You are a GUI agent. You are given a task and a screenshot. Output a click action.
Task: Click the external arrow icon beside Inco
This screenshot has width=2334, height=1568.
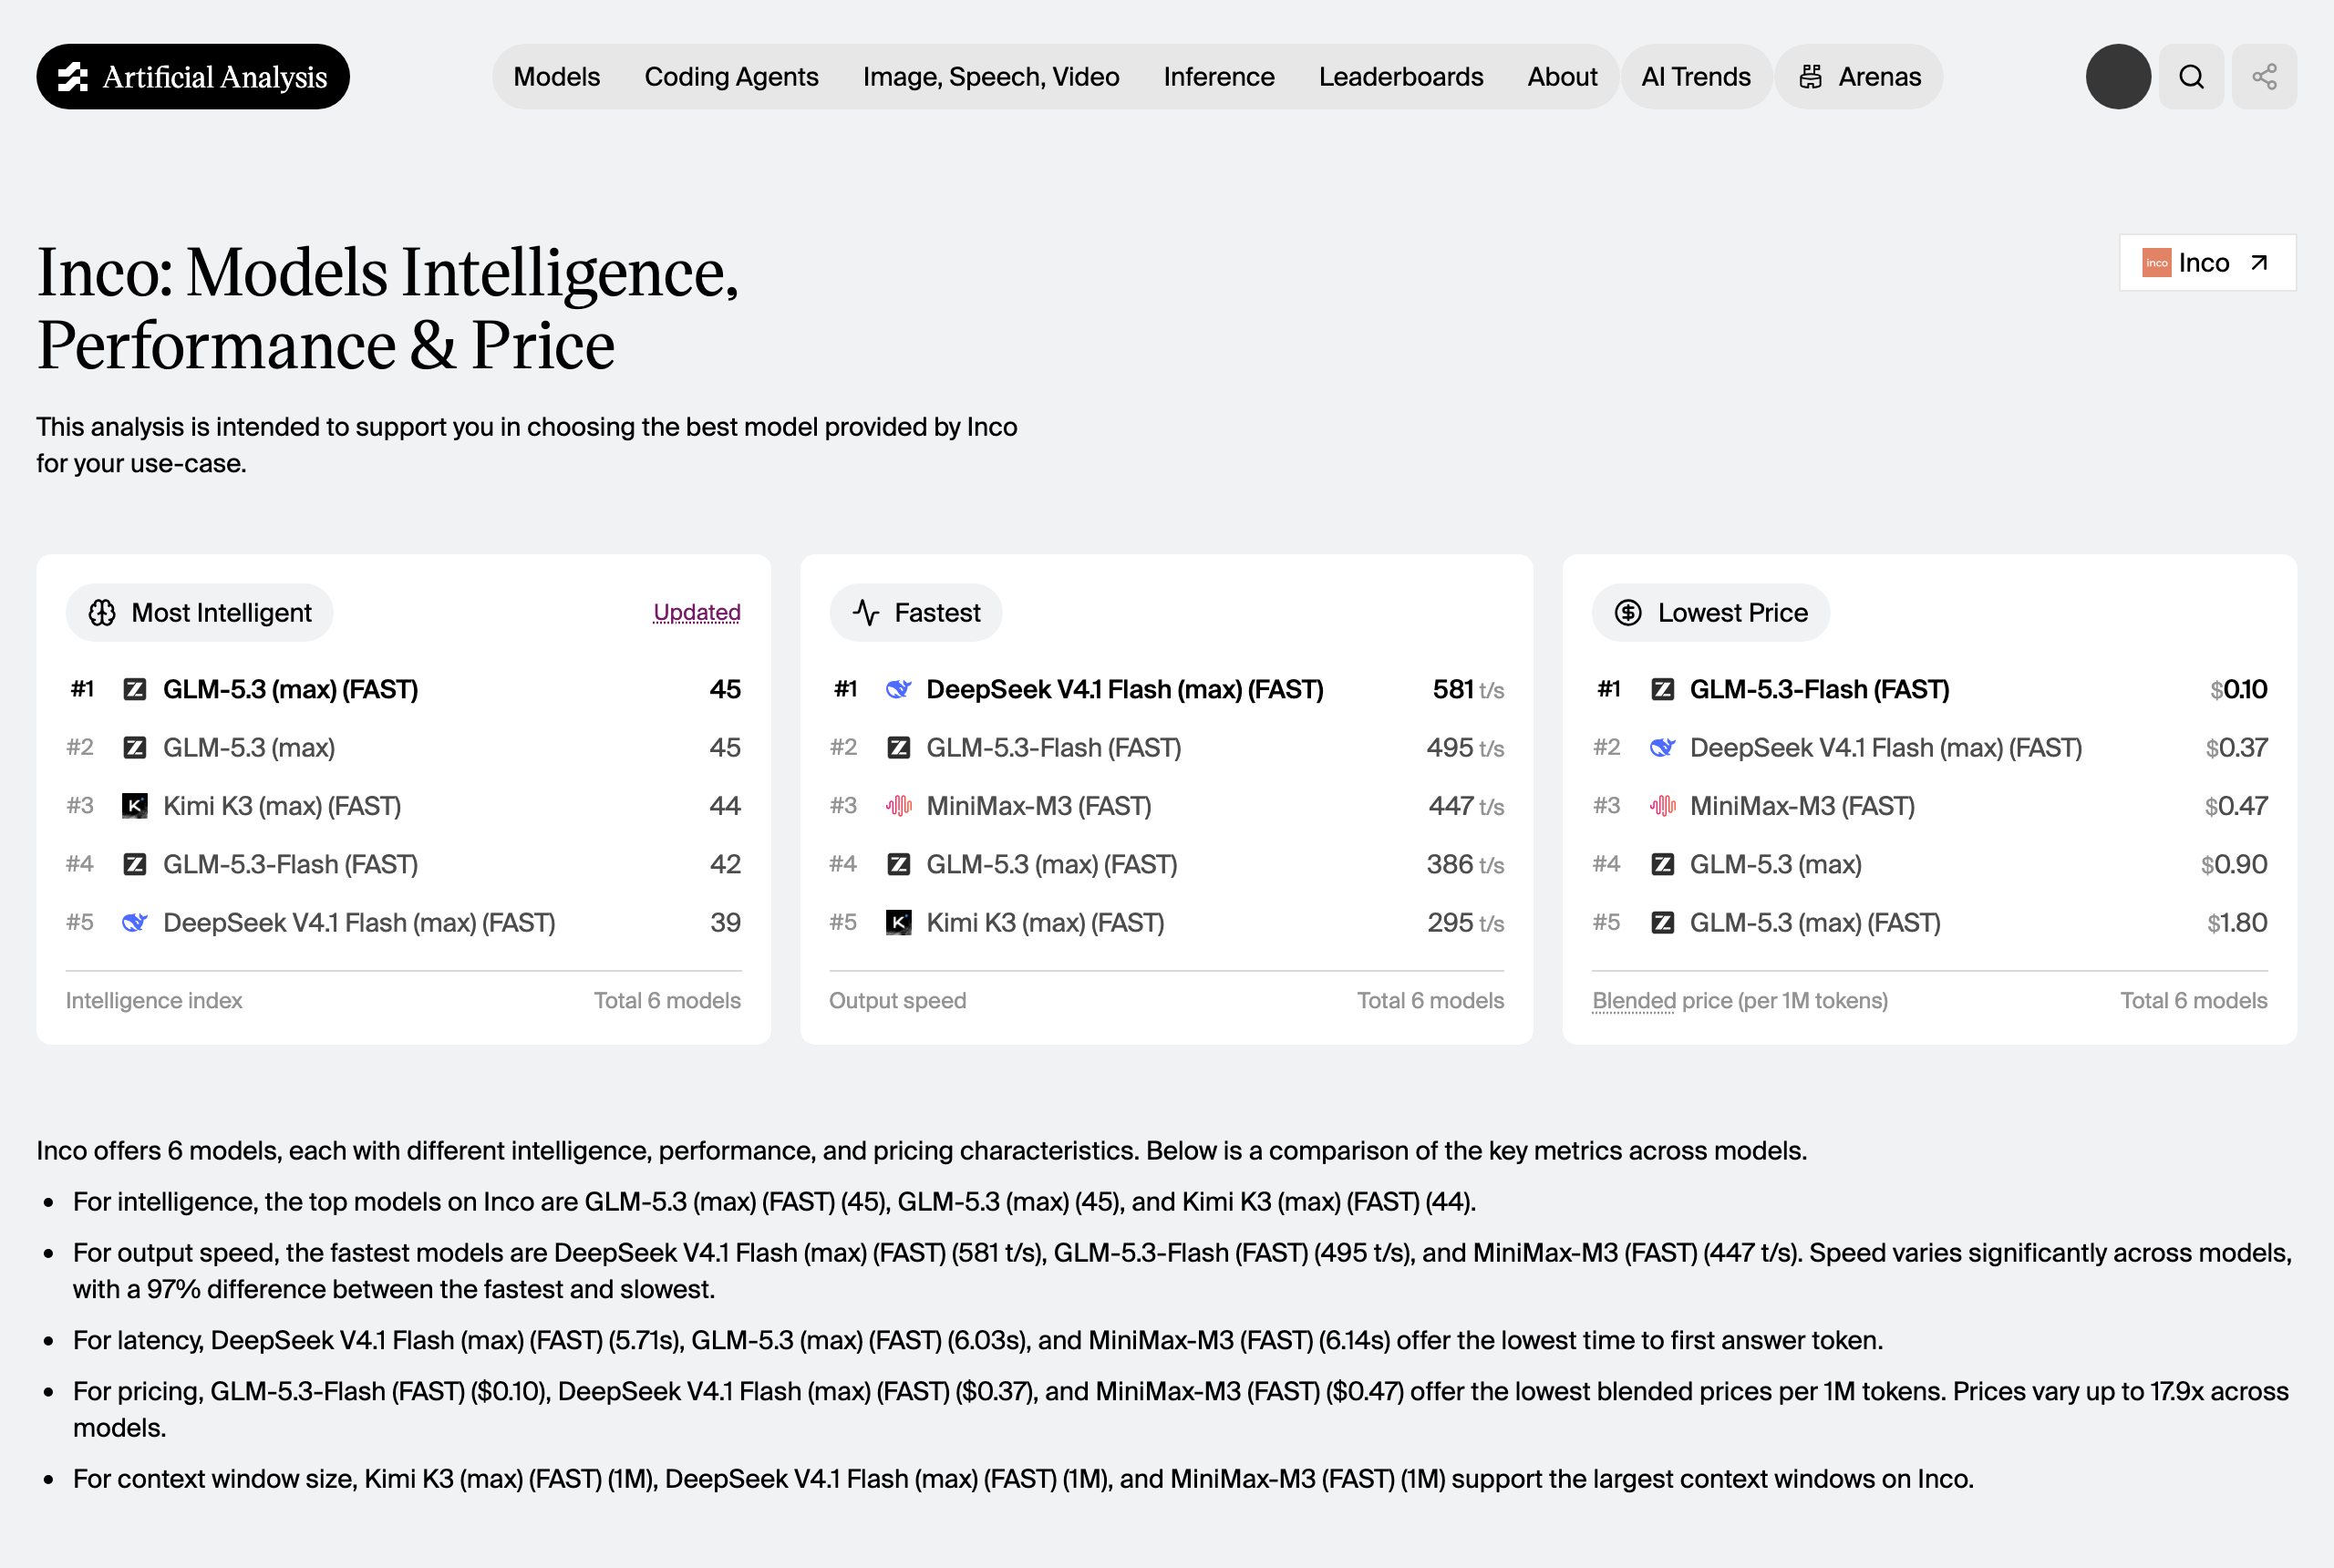pyautogui.click(x=2259, y=263)
